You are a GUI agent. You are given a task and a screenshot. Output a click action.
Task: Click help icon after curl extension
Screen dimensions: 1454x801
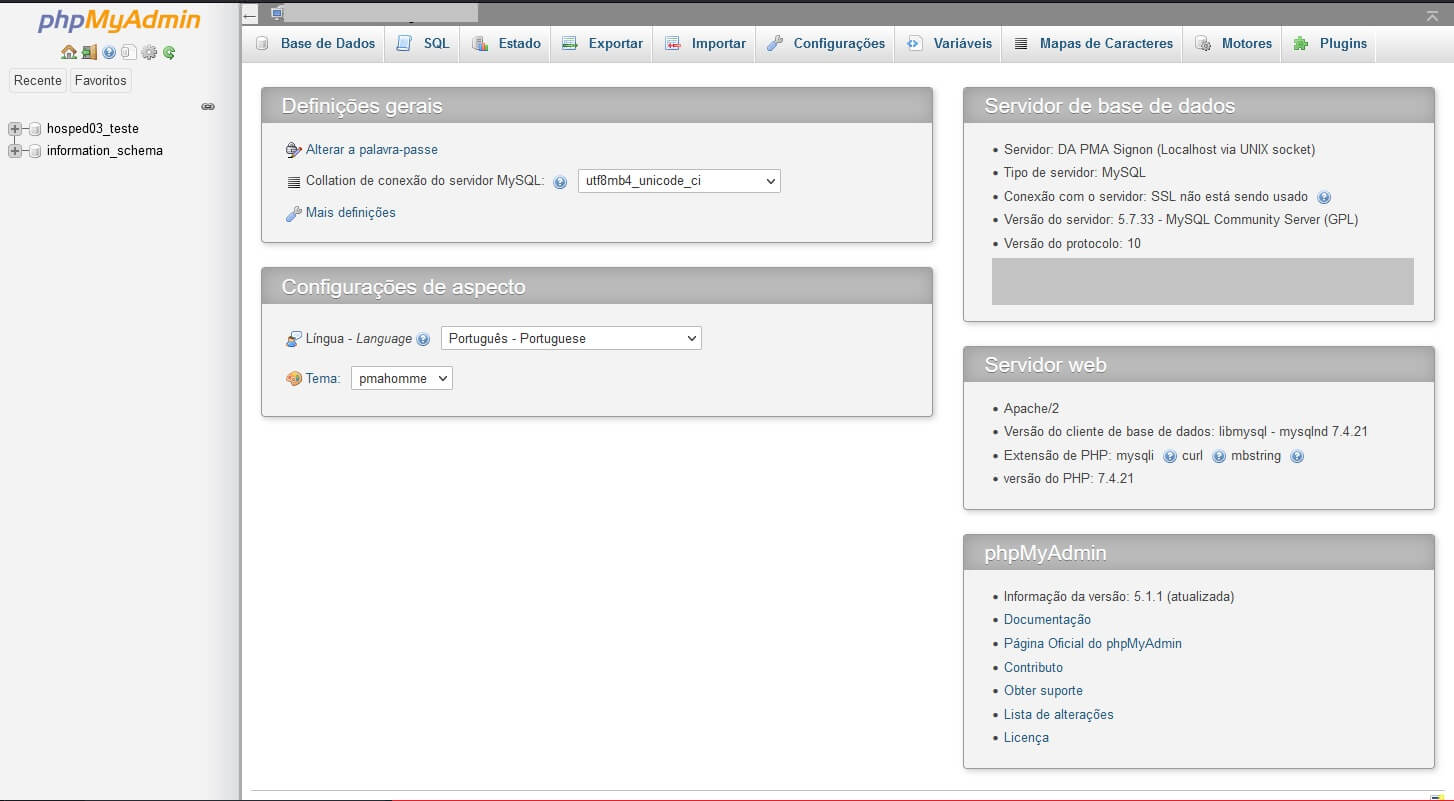click(1219, 456)
